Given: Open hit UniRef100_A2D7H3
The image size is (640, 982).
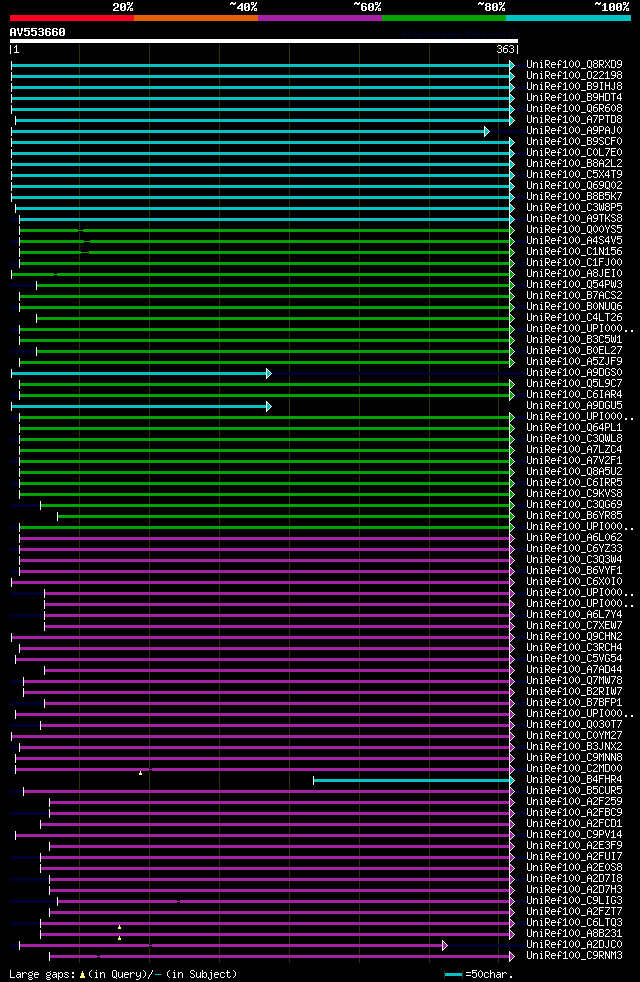Looking at the screenshot, I should click(x=574, y=891).
